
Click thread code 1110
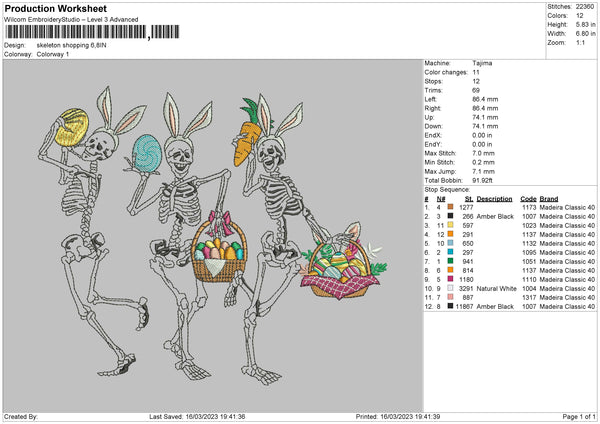pyautogui.click(x=529, y=279)
